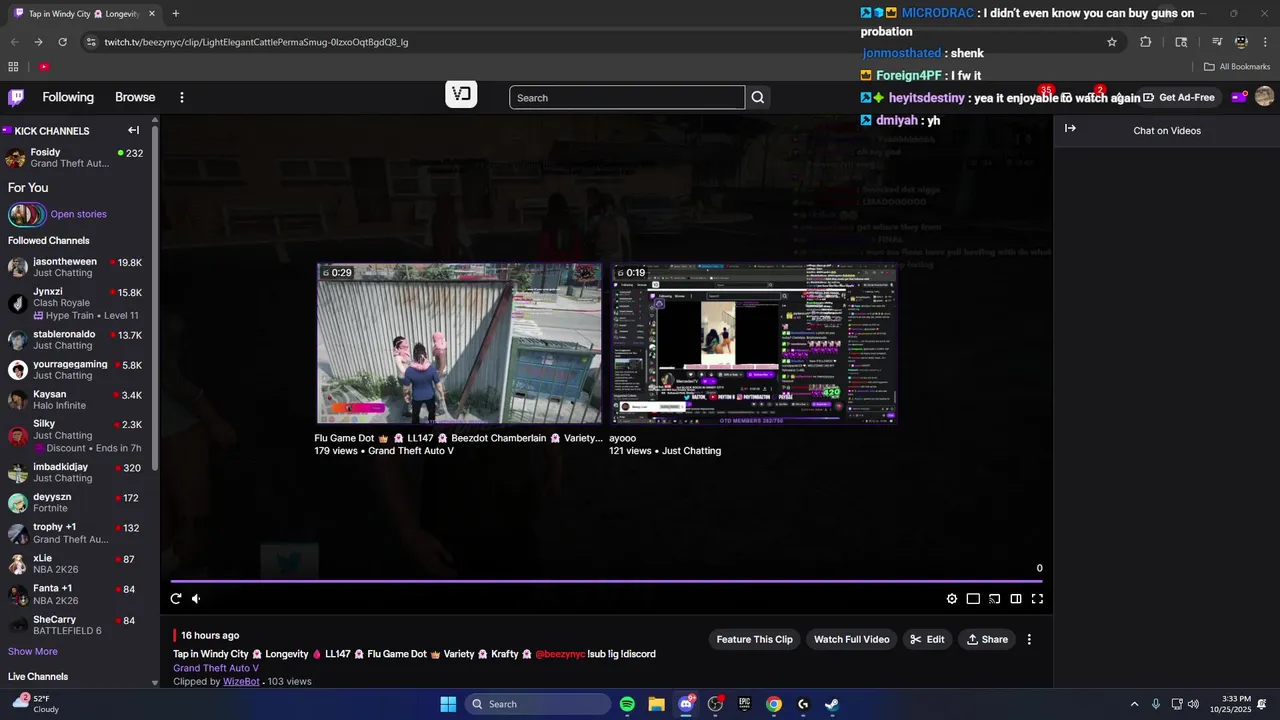Open the Chrome media control icon
1280x720 pixels.
point(1217,42)
